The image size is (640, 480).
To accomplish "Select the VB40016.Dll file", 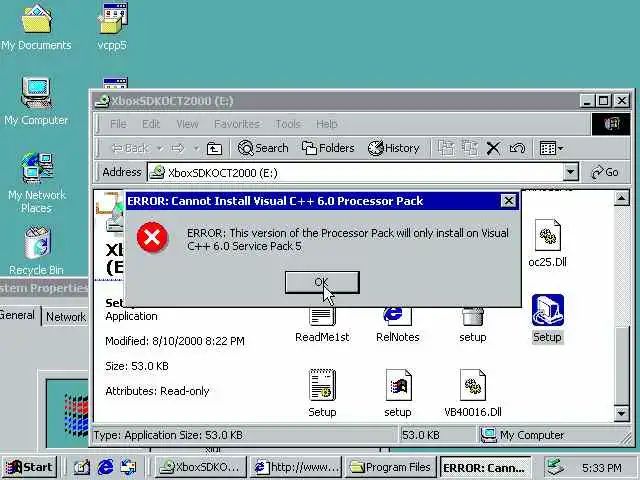I will [x=473, y=393].
